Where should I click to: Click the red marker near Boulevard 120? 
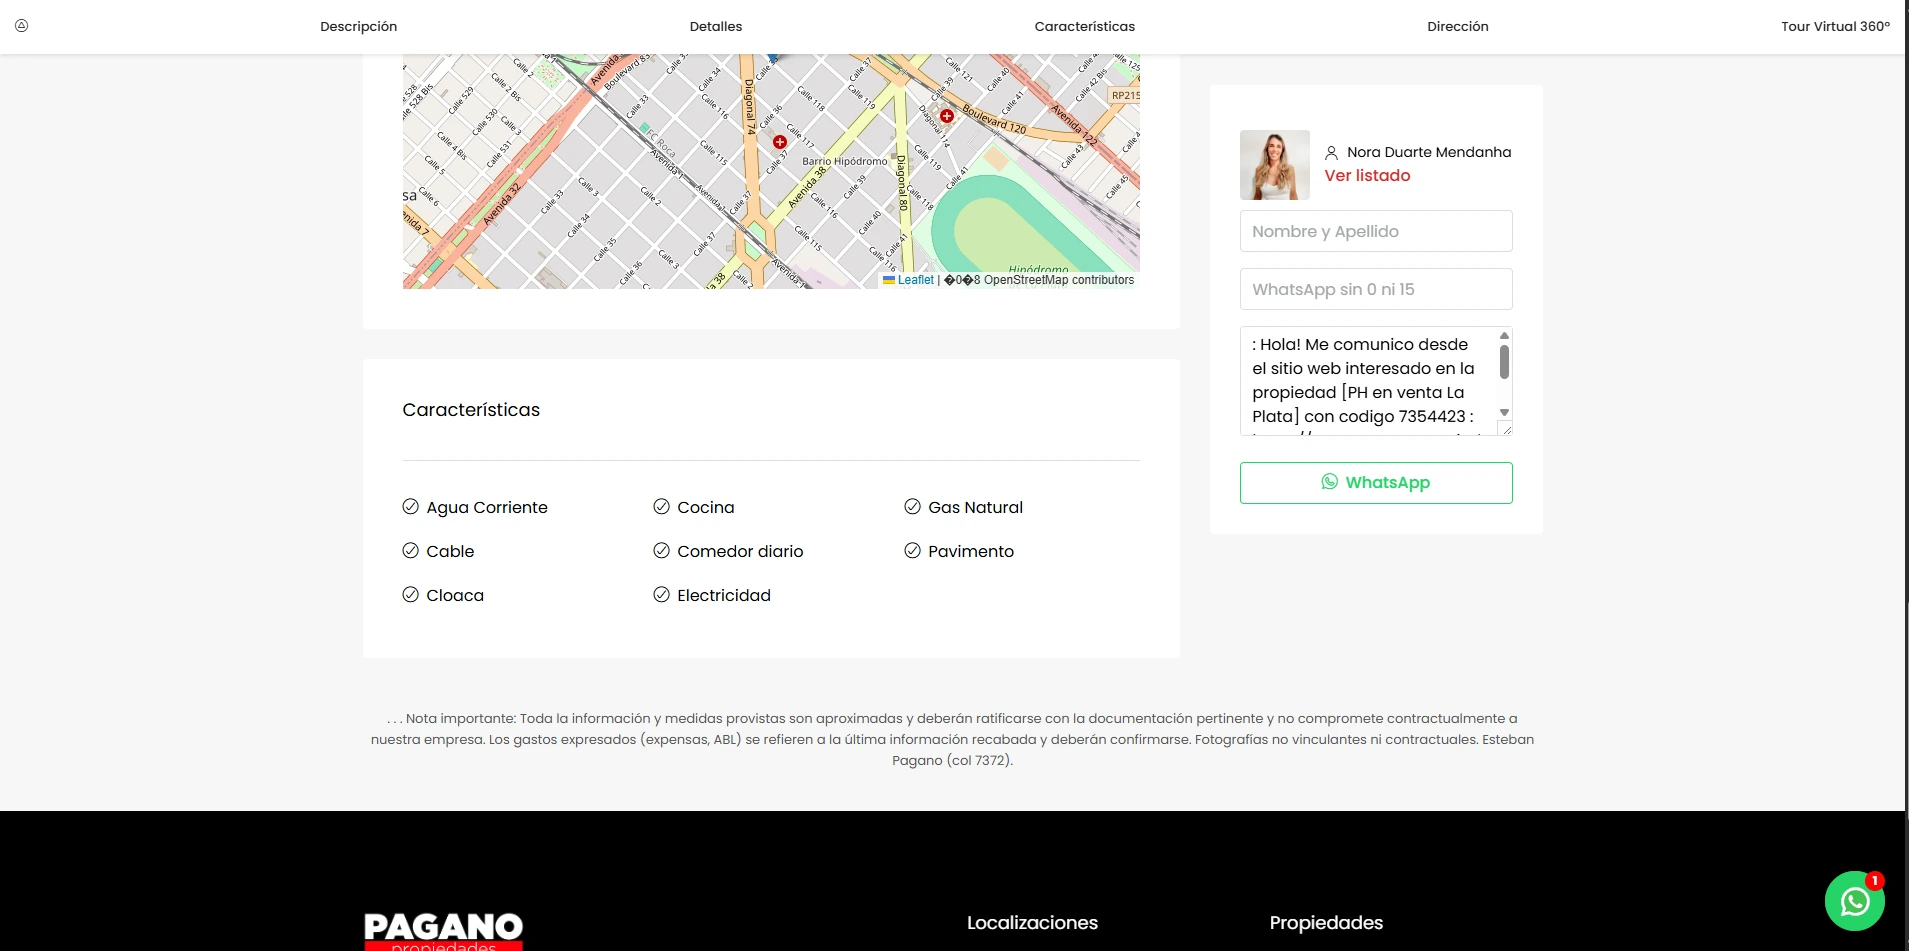click(x=946, y=116)
